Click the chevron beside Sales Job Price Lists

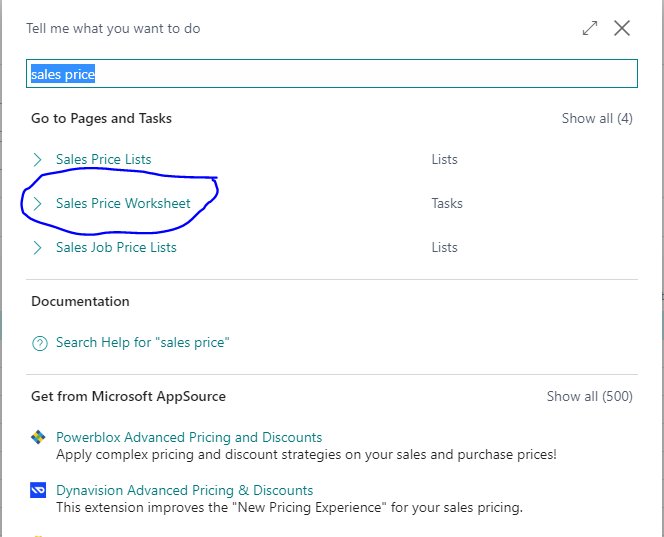tap(37, 248)
